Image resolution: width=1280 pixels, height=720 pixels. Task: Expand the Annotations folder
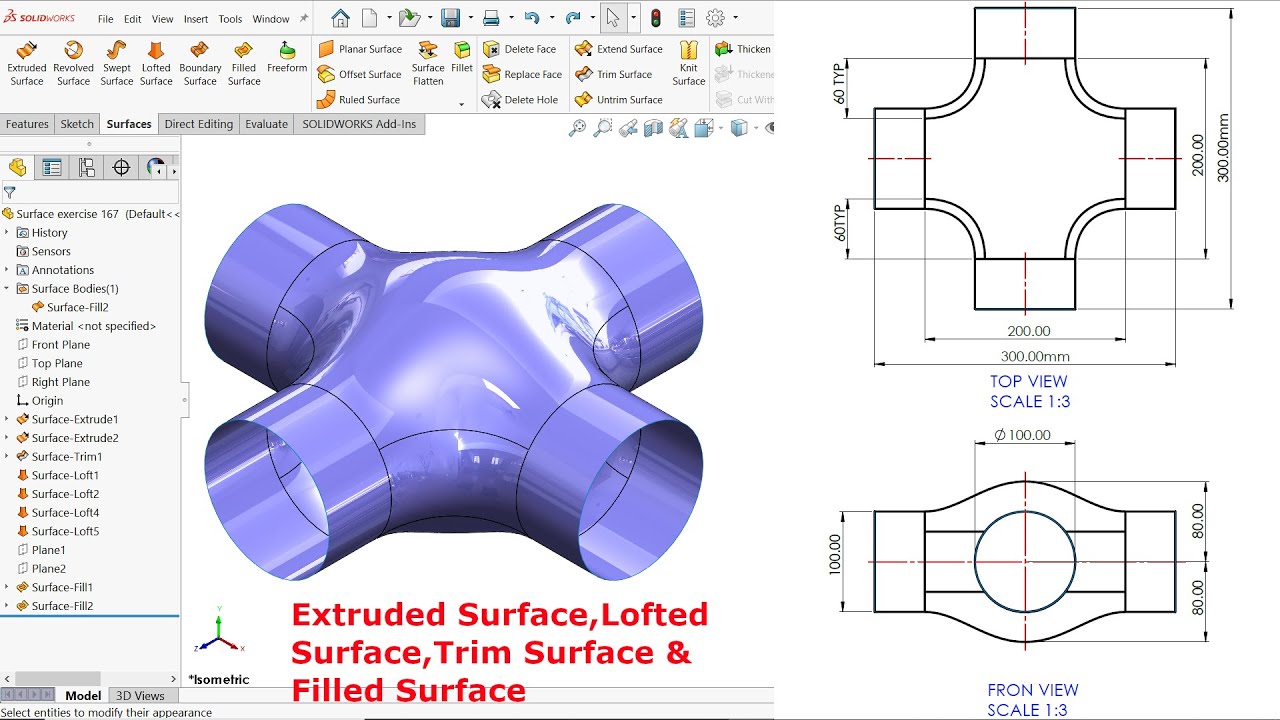(7, 270)
